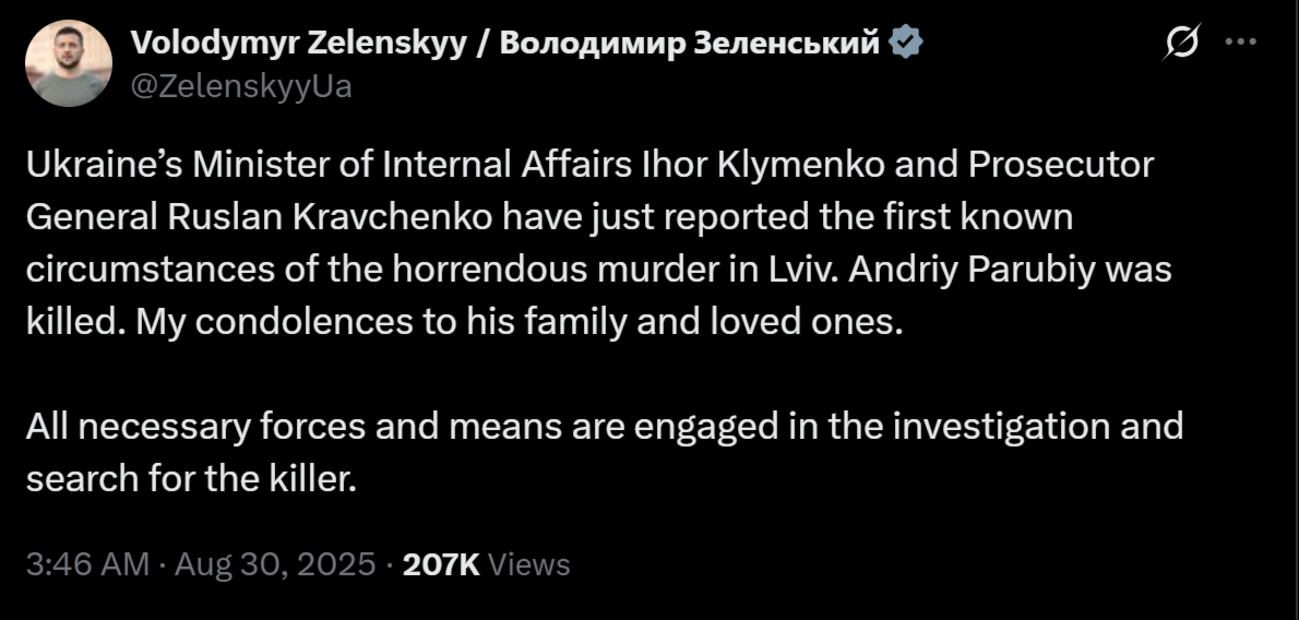Screen dimensions: 1299x620
Task: Click the Ukrainian name Володимир Зеленський
Action: pos(689,43)
